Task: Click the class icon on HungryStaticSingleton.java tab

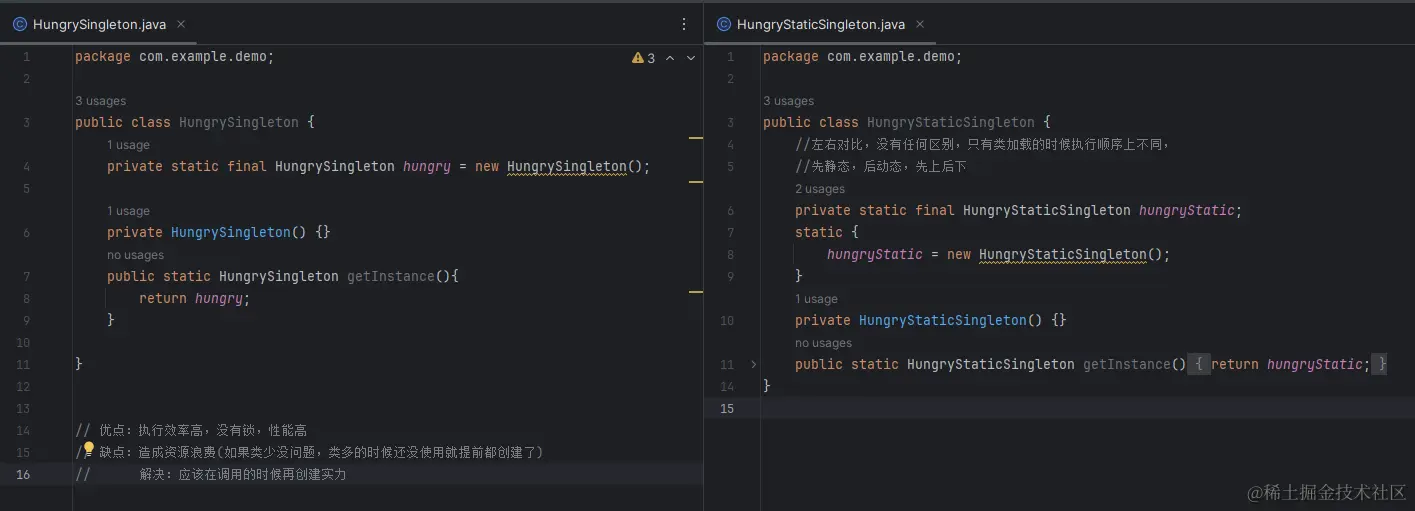Action: coord(723,24)
